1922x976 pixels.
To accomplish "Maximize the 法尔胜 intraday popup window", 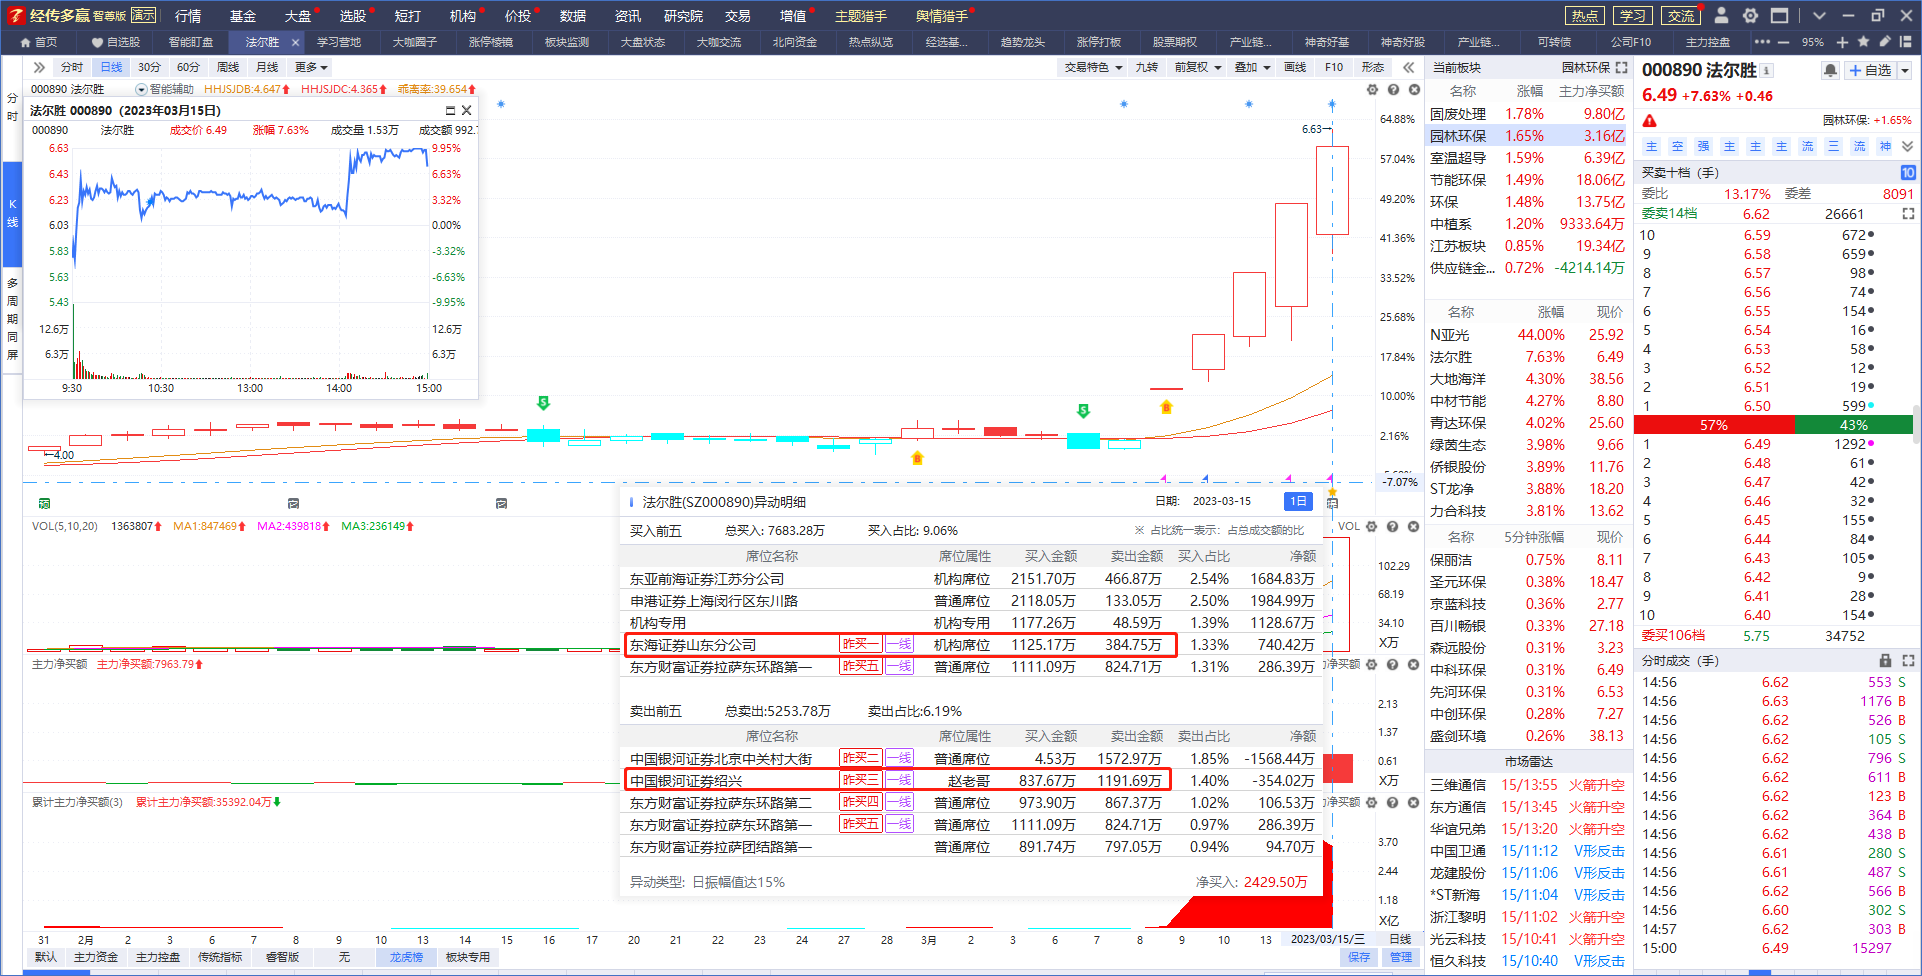I will 450,111.
